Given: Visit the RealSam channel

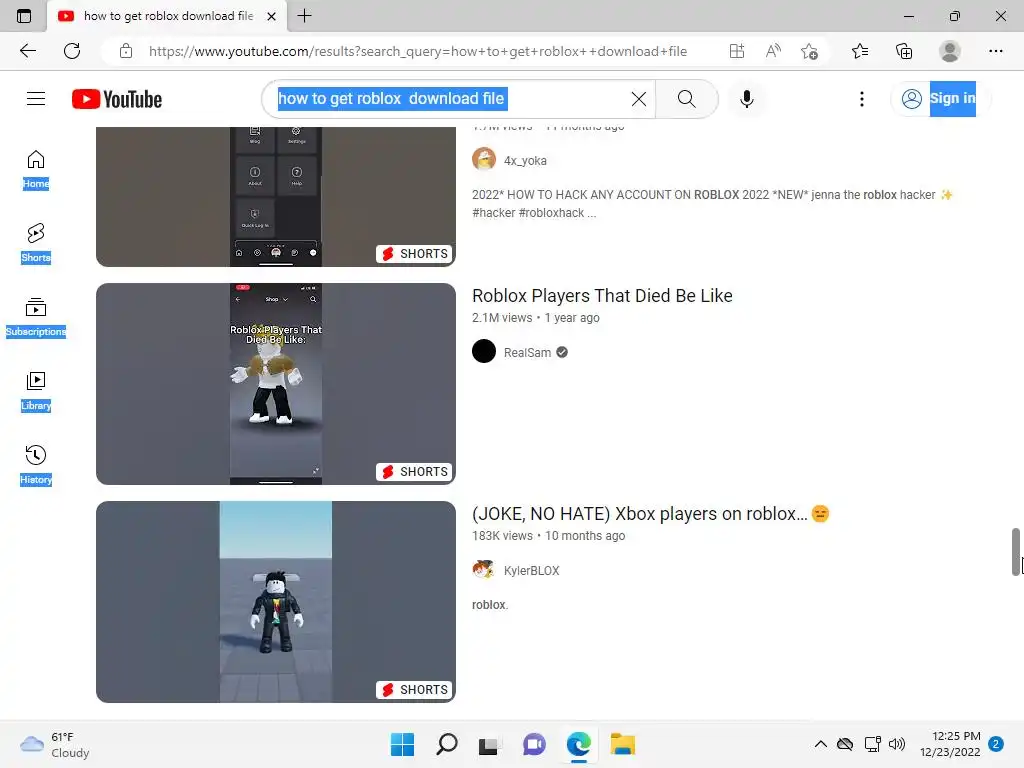Looking at the screenshot, I should pos(527,353).
